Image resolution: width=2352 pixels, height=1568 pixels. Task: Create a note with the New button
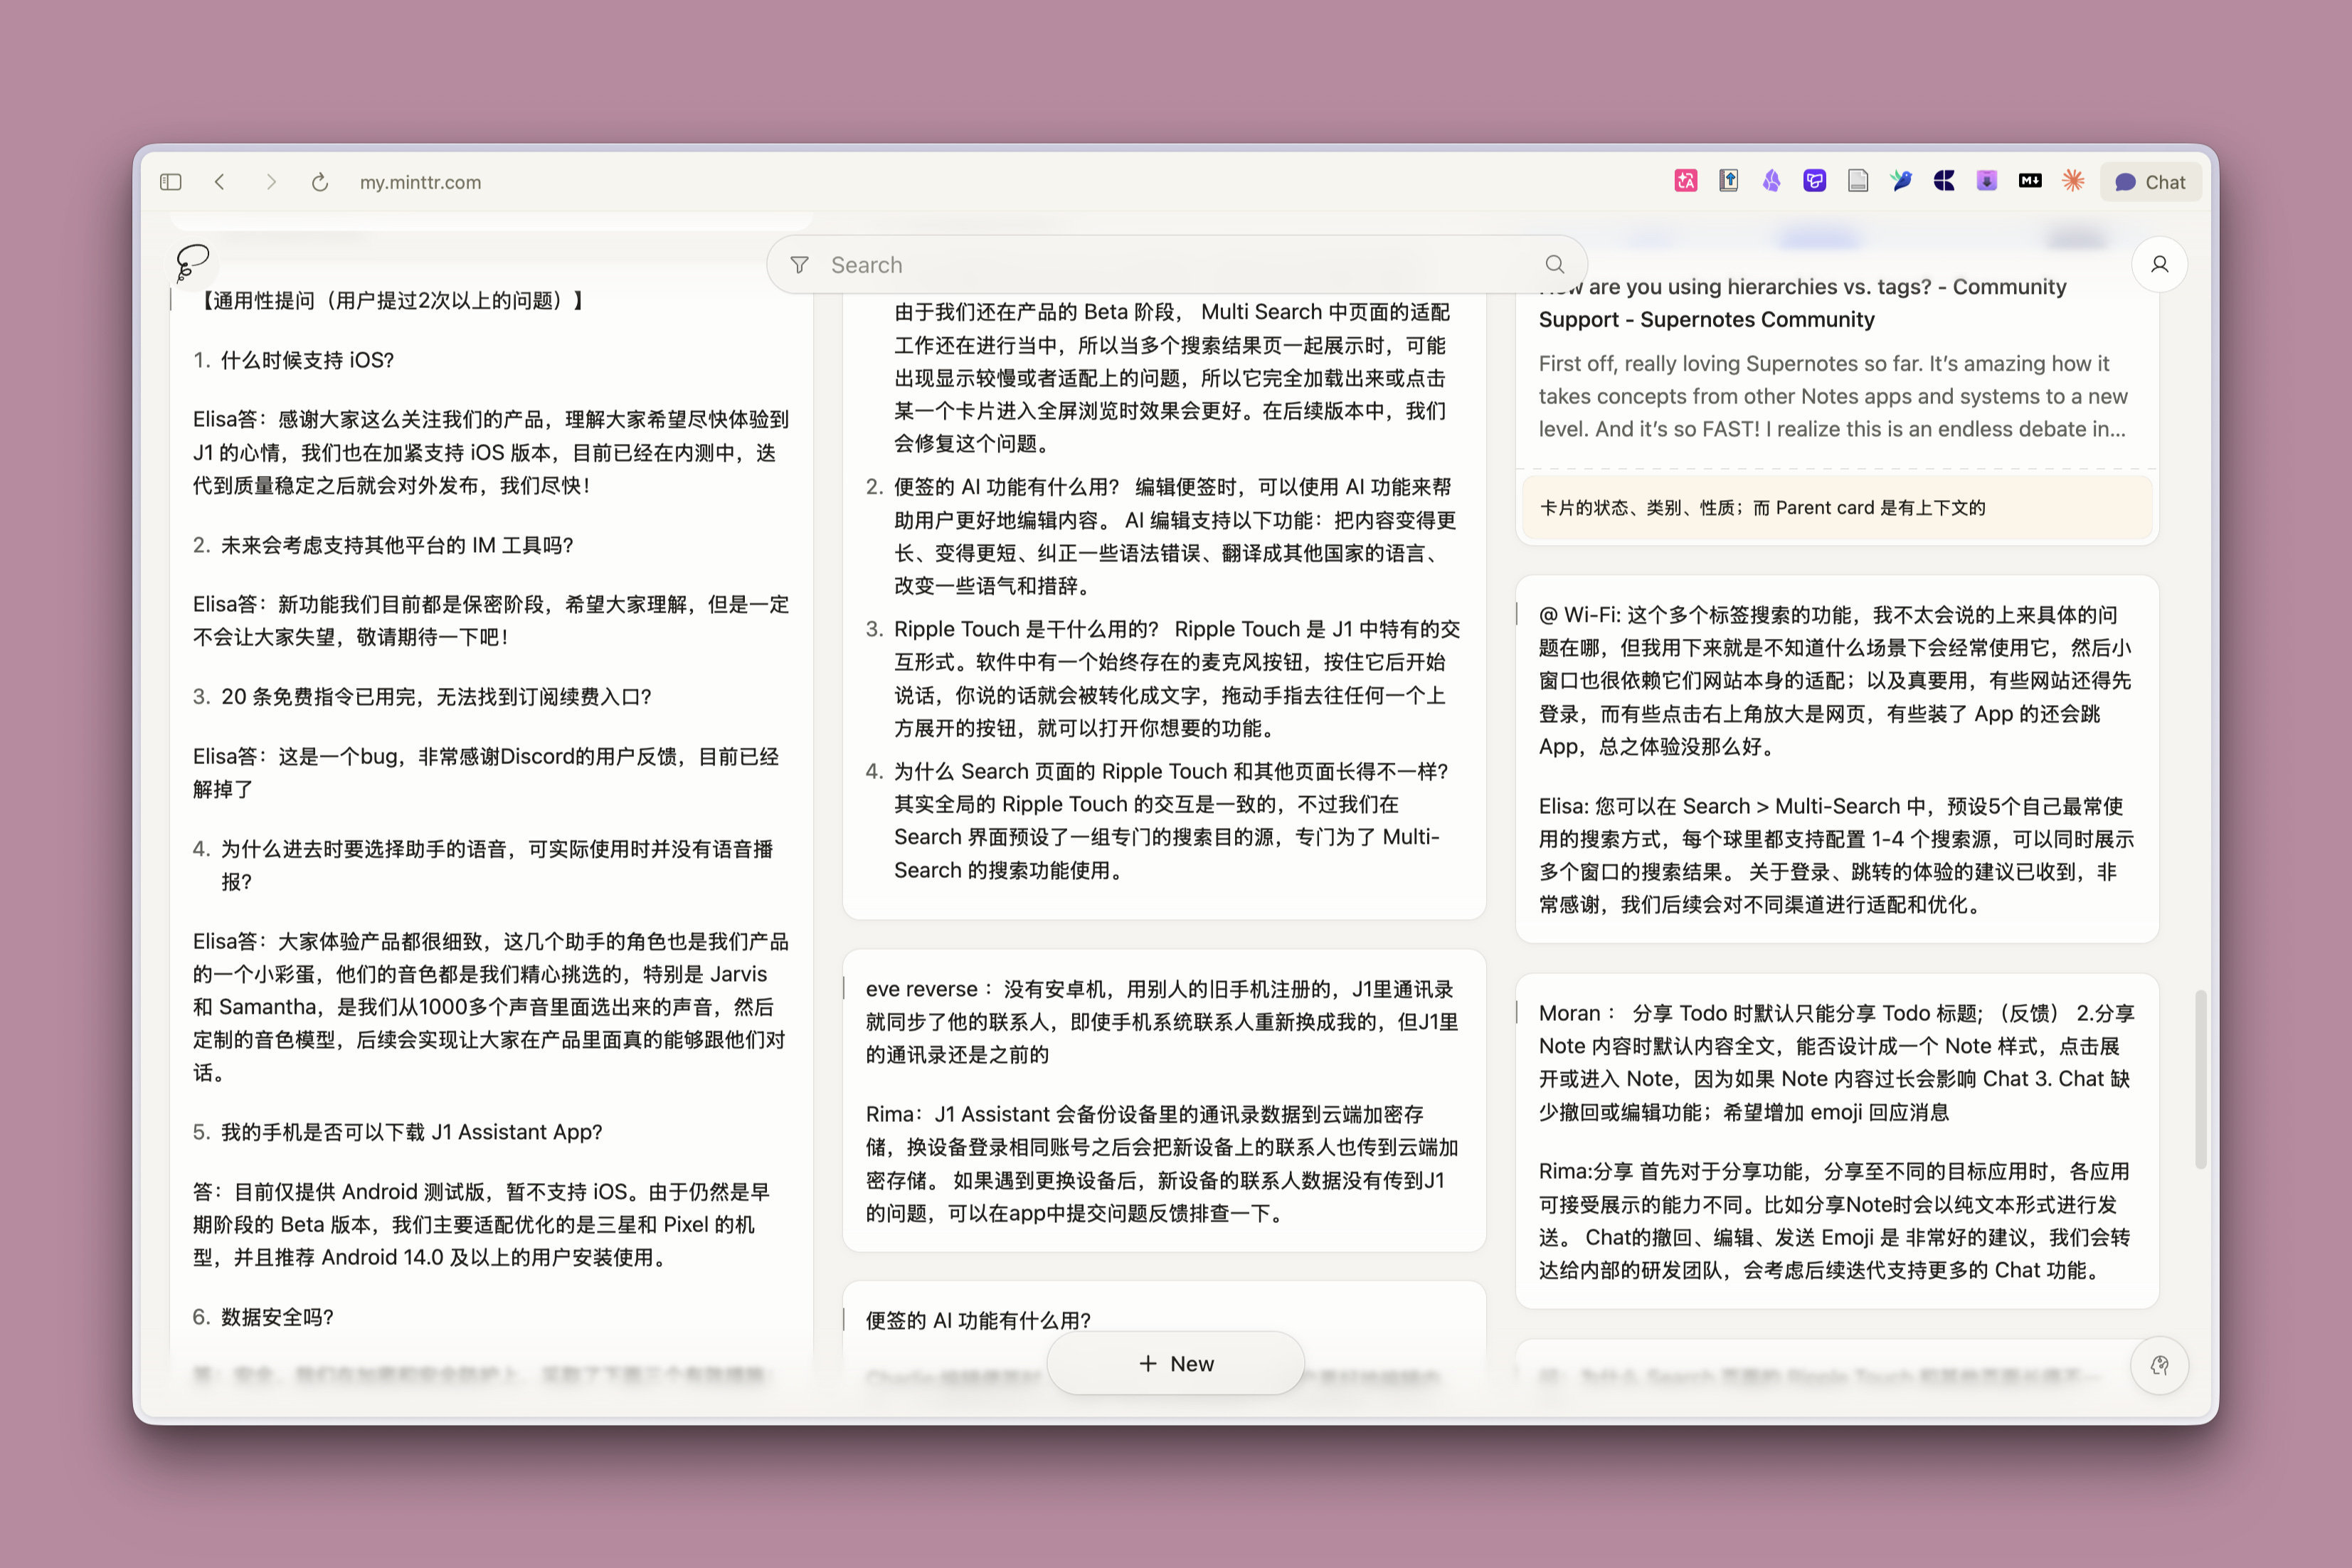tap(1176, 1364)
